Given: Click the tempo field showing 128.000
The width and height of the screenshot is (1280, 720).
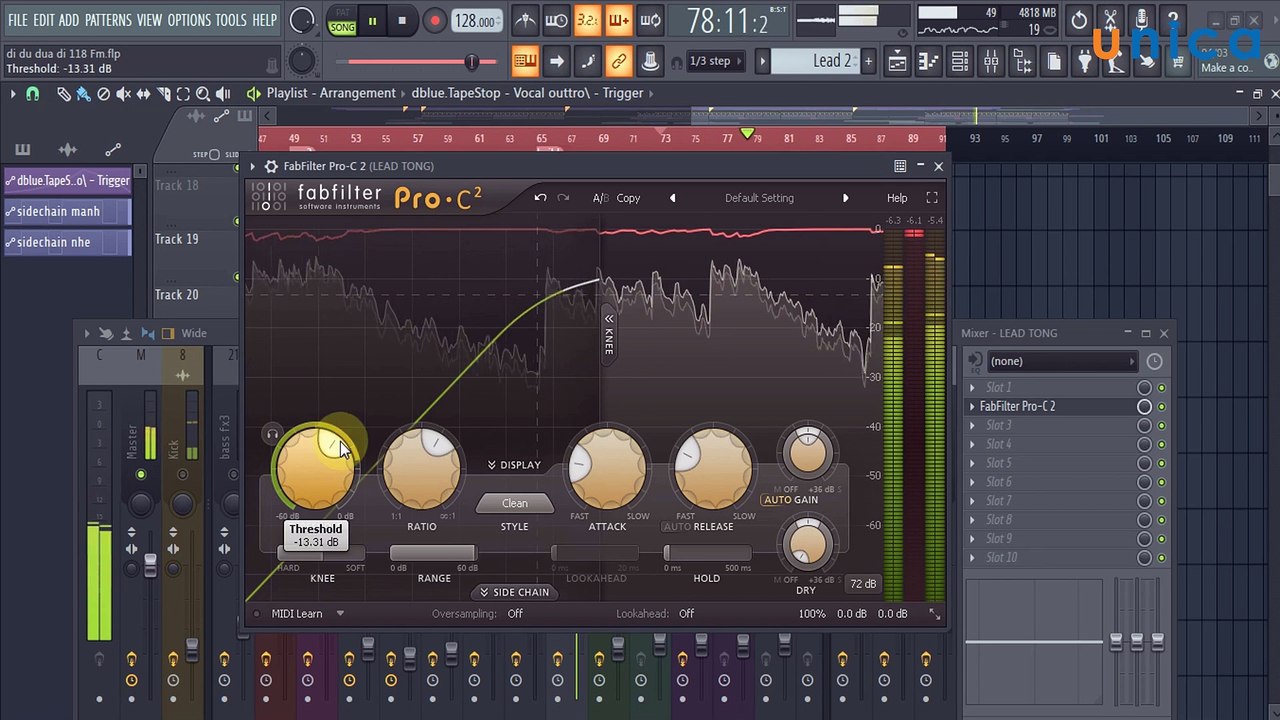Looking at the screenshot, I should pyautogui.click(x=477, y=21).
